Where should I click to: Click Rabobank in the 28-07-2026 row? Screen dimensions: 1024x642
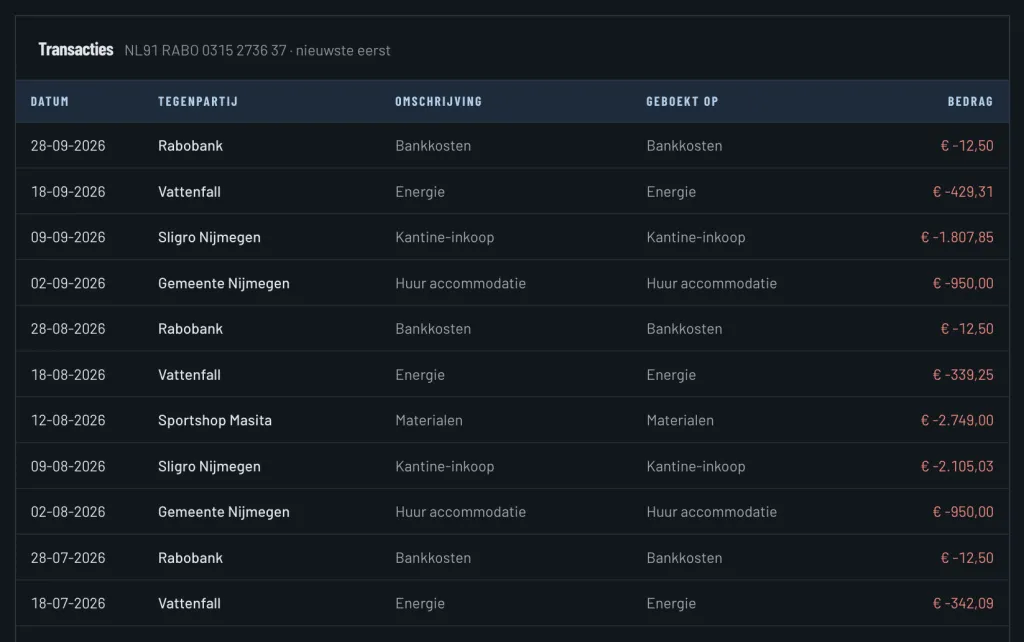pyautogui.click(x=190, y=558)
